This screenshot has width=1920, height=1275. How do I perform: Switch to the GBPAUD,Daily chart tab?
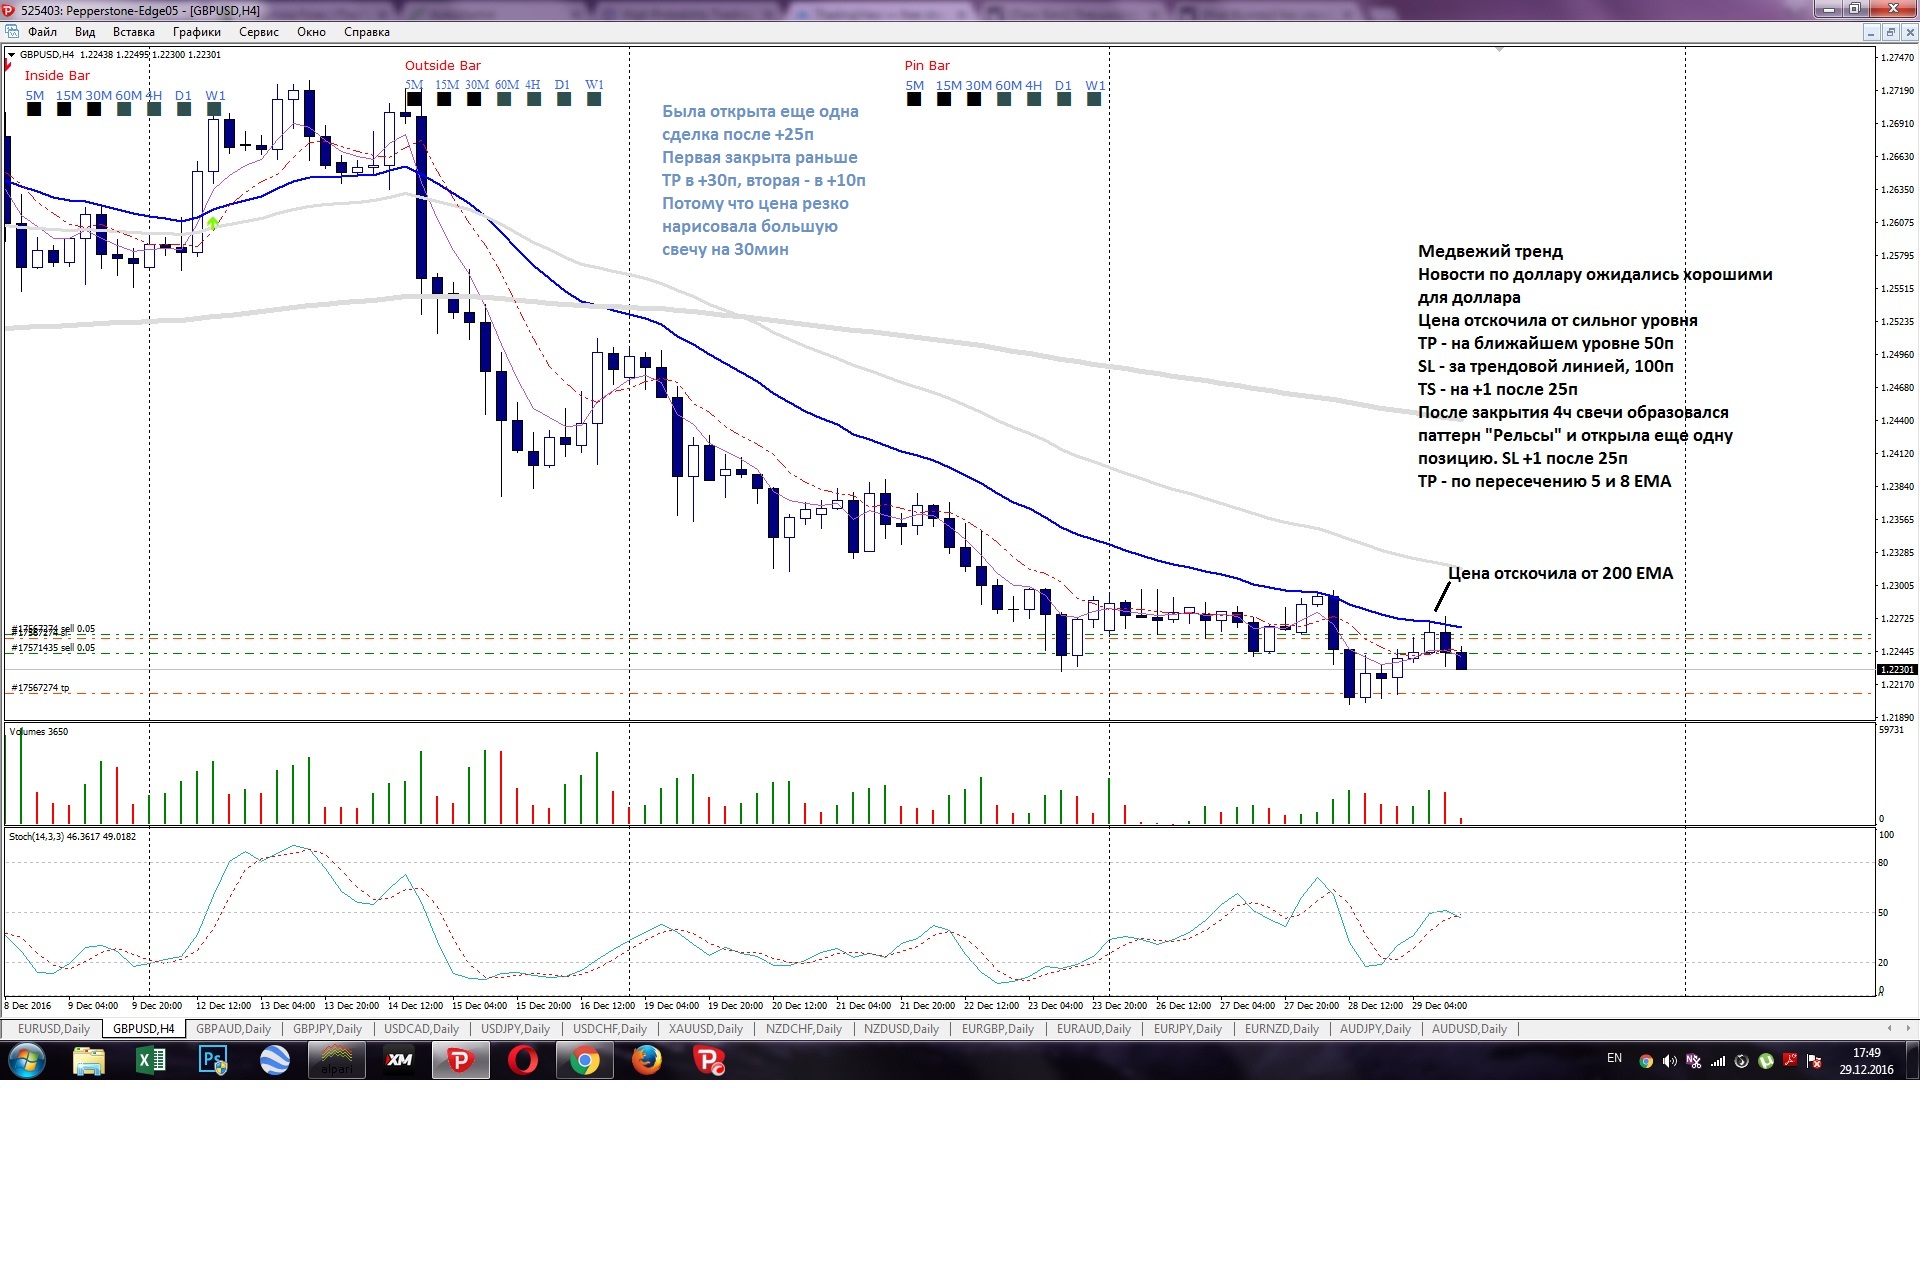click(x=234, y=1029)
